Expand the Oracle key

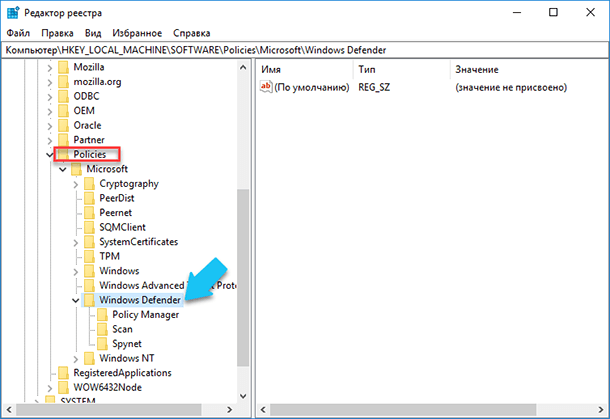click(49, 126)
